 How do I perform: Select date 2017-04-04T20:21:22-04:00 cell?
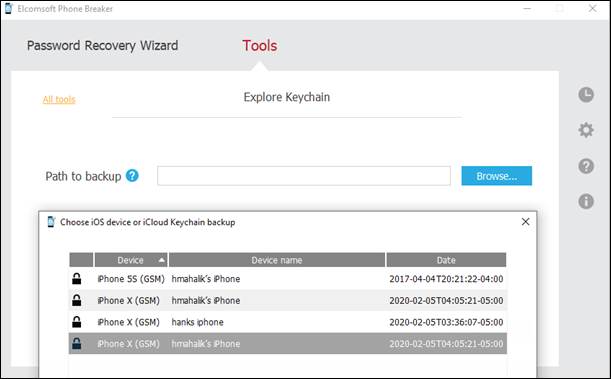(x=446, y=279)
